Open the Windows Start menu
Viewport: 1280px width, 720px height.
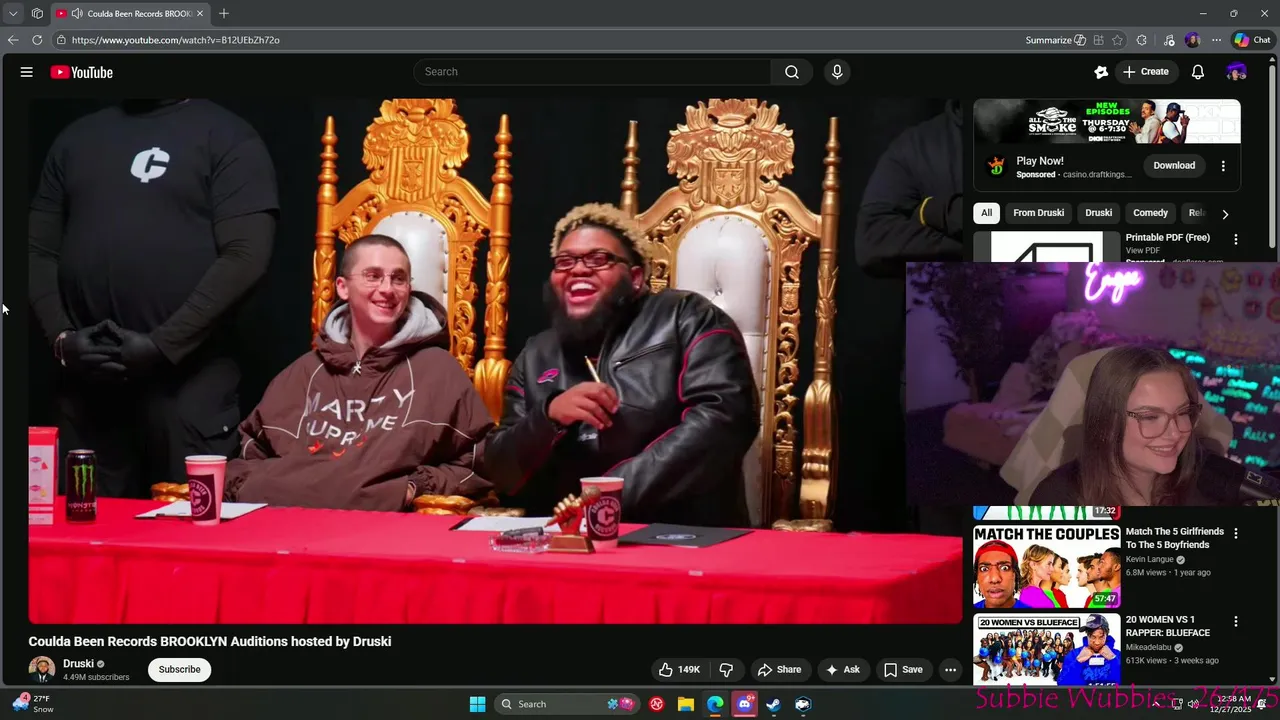click(x=478, y=704)
